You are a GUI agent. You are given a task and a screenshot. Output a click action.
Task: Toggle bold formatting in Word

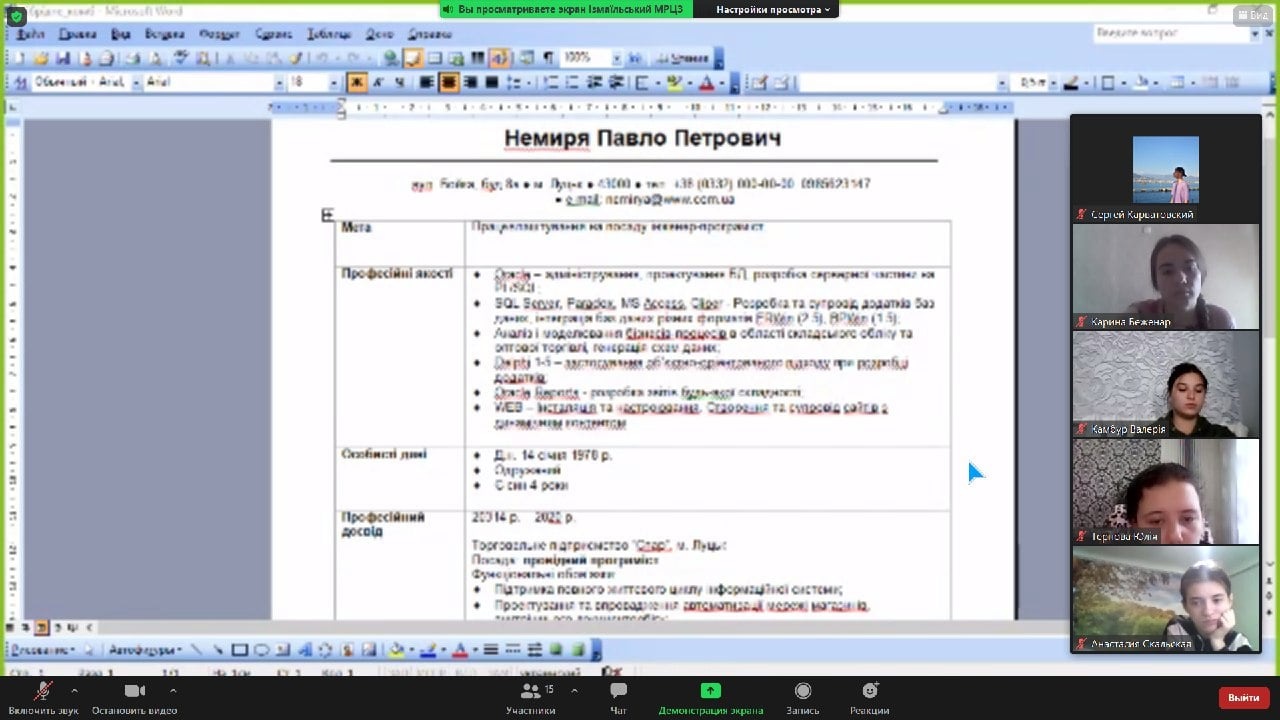coord(356,82)
